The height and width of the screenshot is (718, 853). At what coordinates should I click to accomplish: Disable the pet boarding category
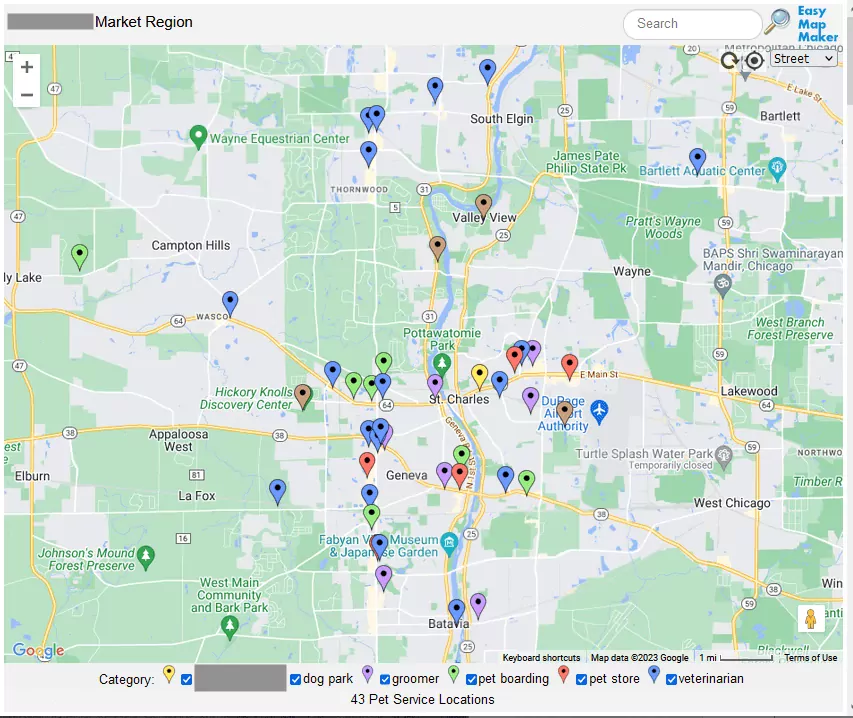coord(471,680)
